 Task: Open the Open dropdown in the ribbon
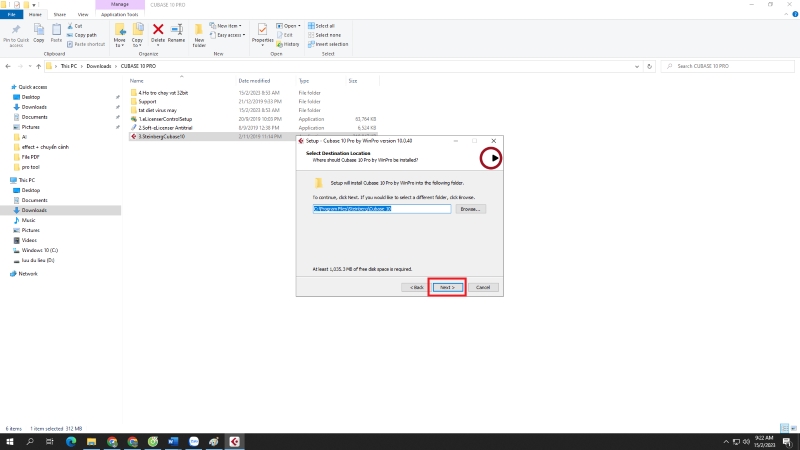pos(288,26)
